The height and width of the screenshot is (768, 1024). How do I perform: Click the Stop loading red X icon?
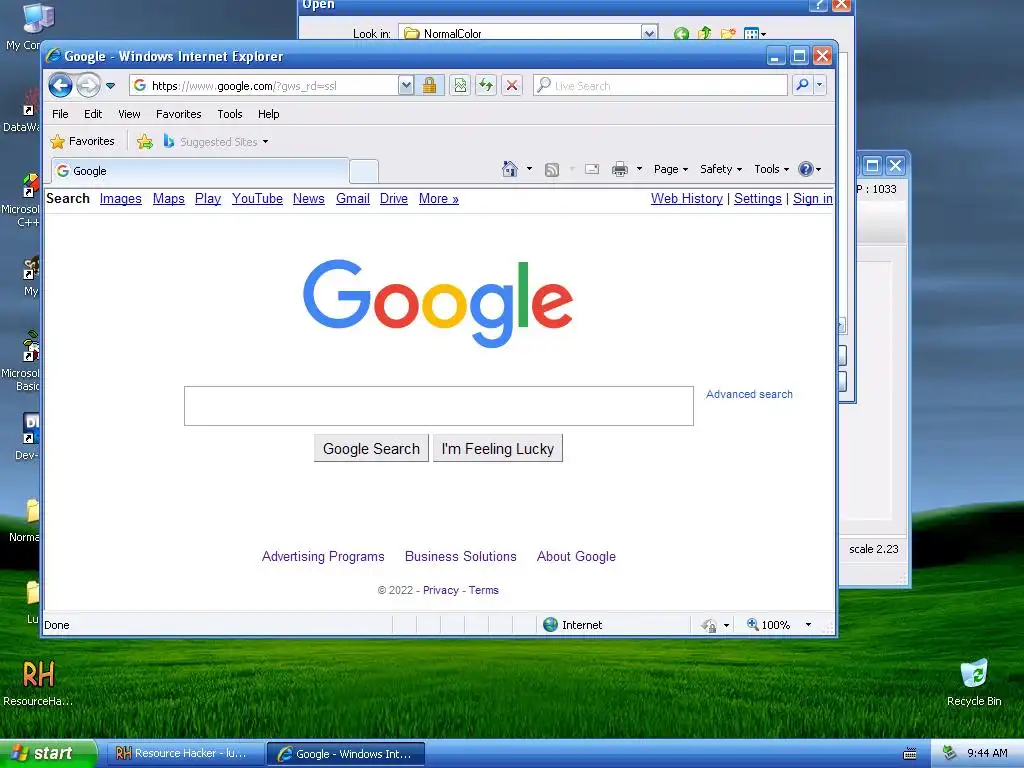click(512, 86)
